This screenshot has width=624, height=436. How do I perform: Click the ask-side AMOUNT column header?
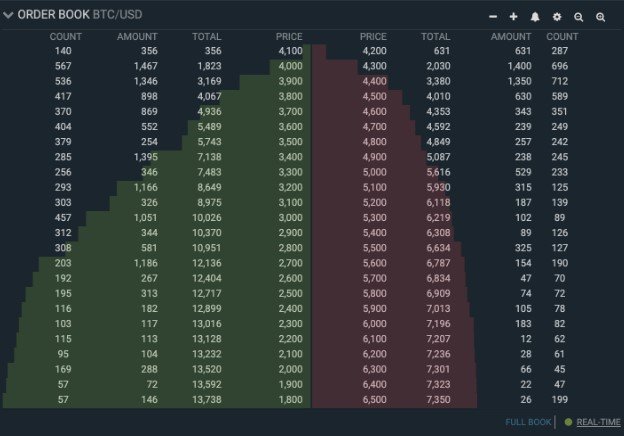click(x=511, y=37)
